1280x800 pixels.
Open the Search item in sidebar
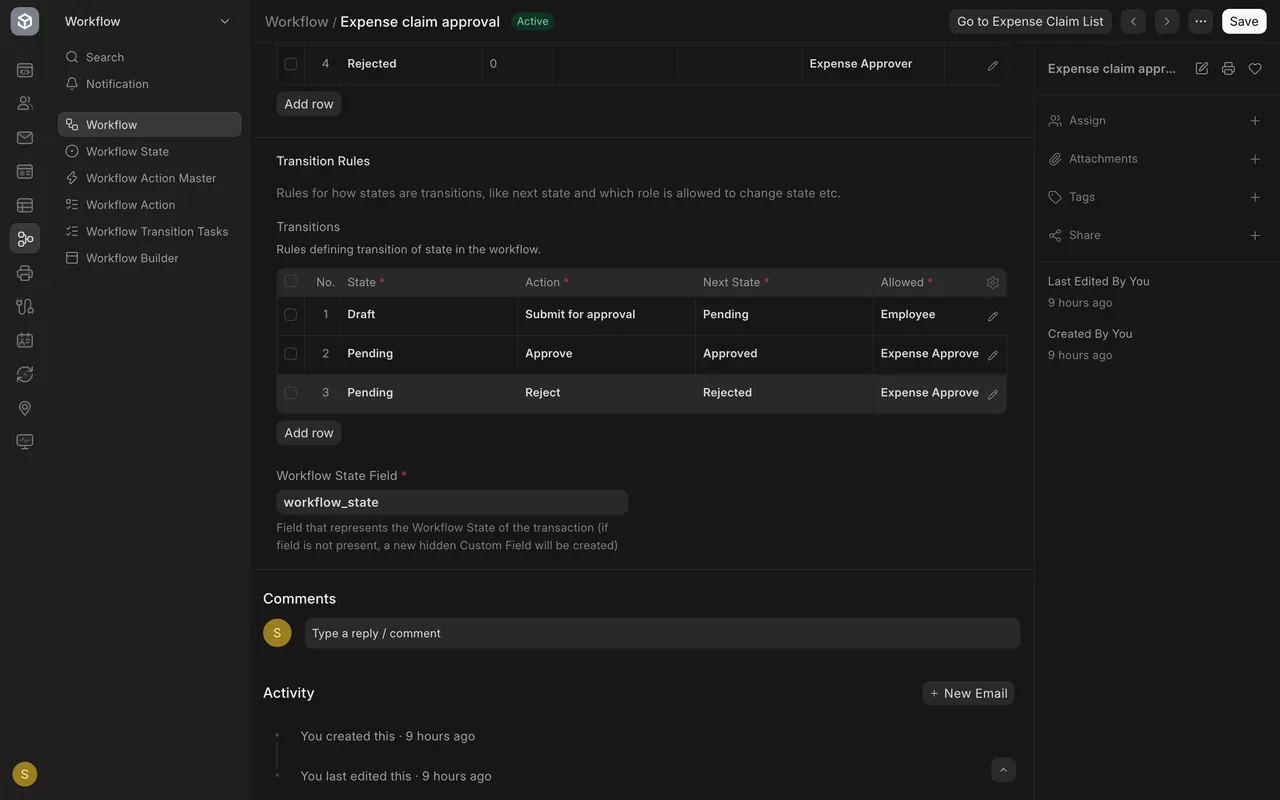(149, 57)
